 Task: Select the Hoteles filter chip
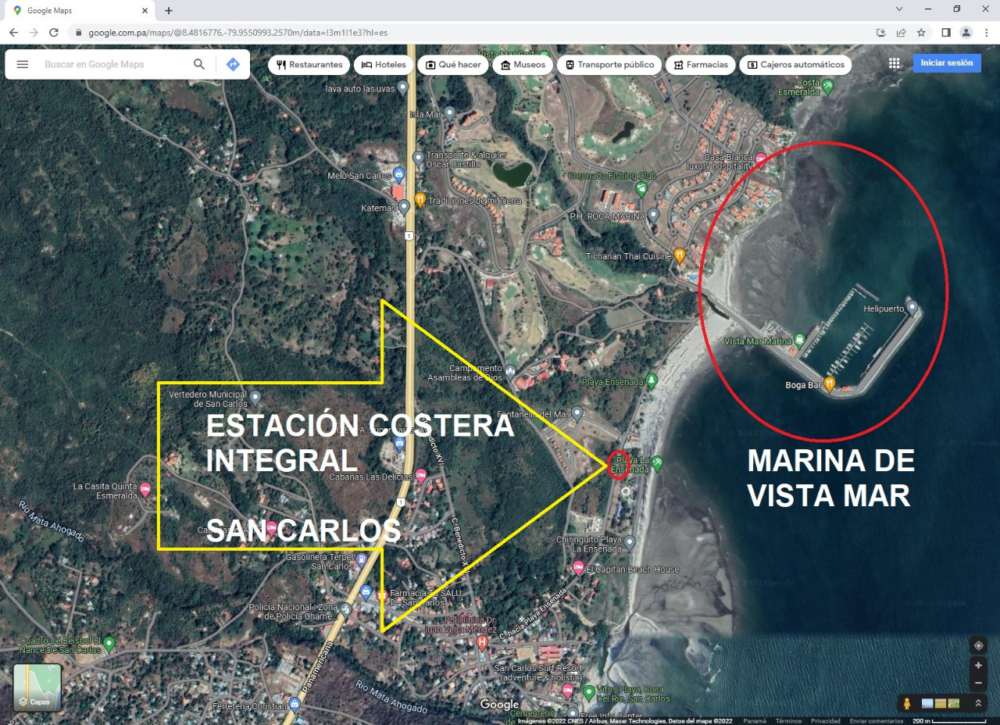point(383,64)
